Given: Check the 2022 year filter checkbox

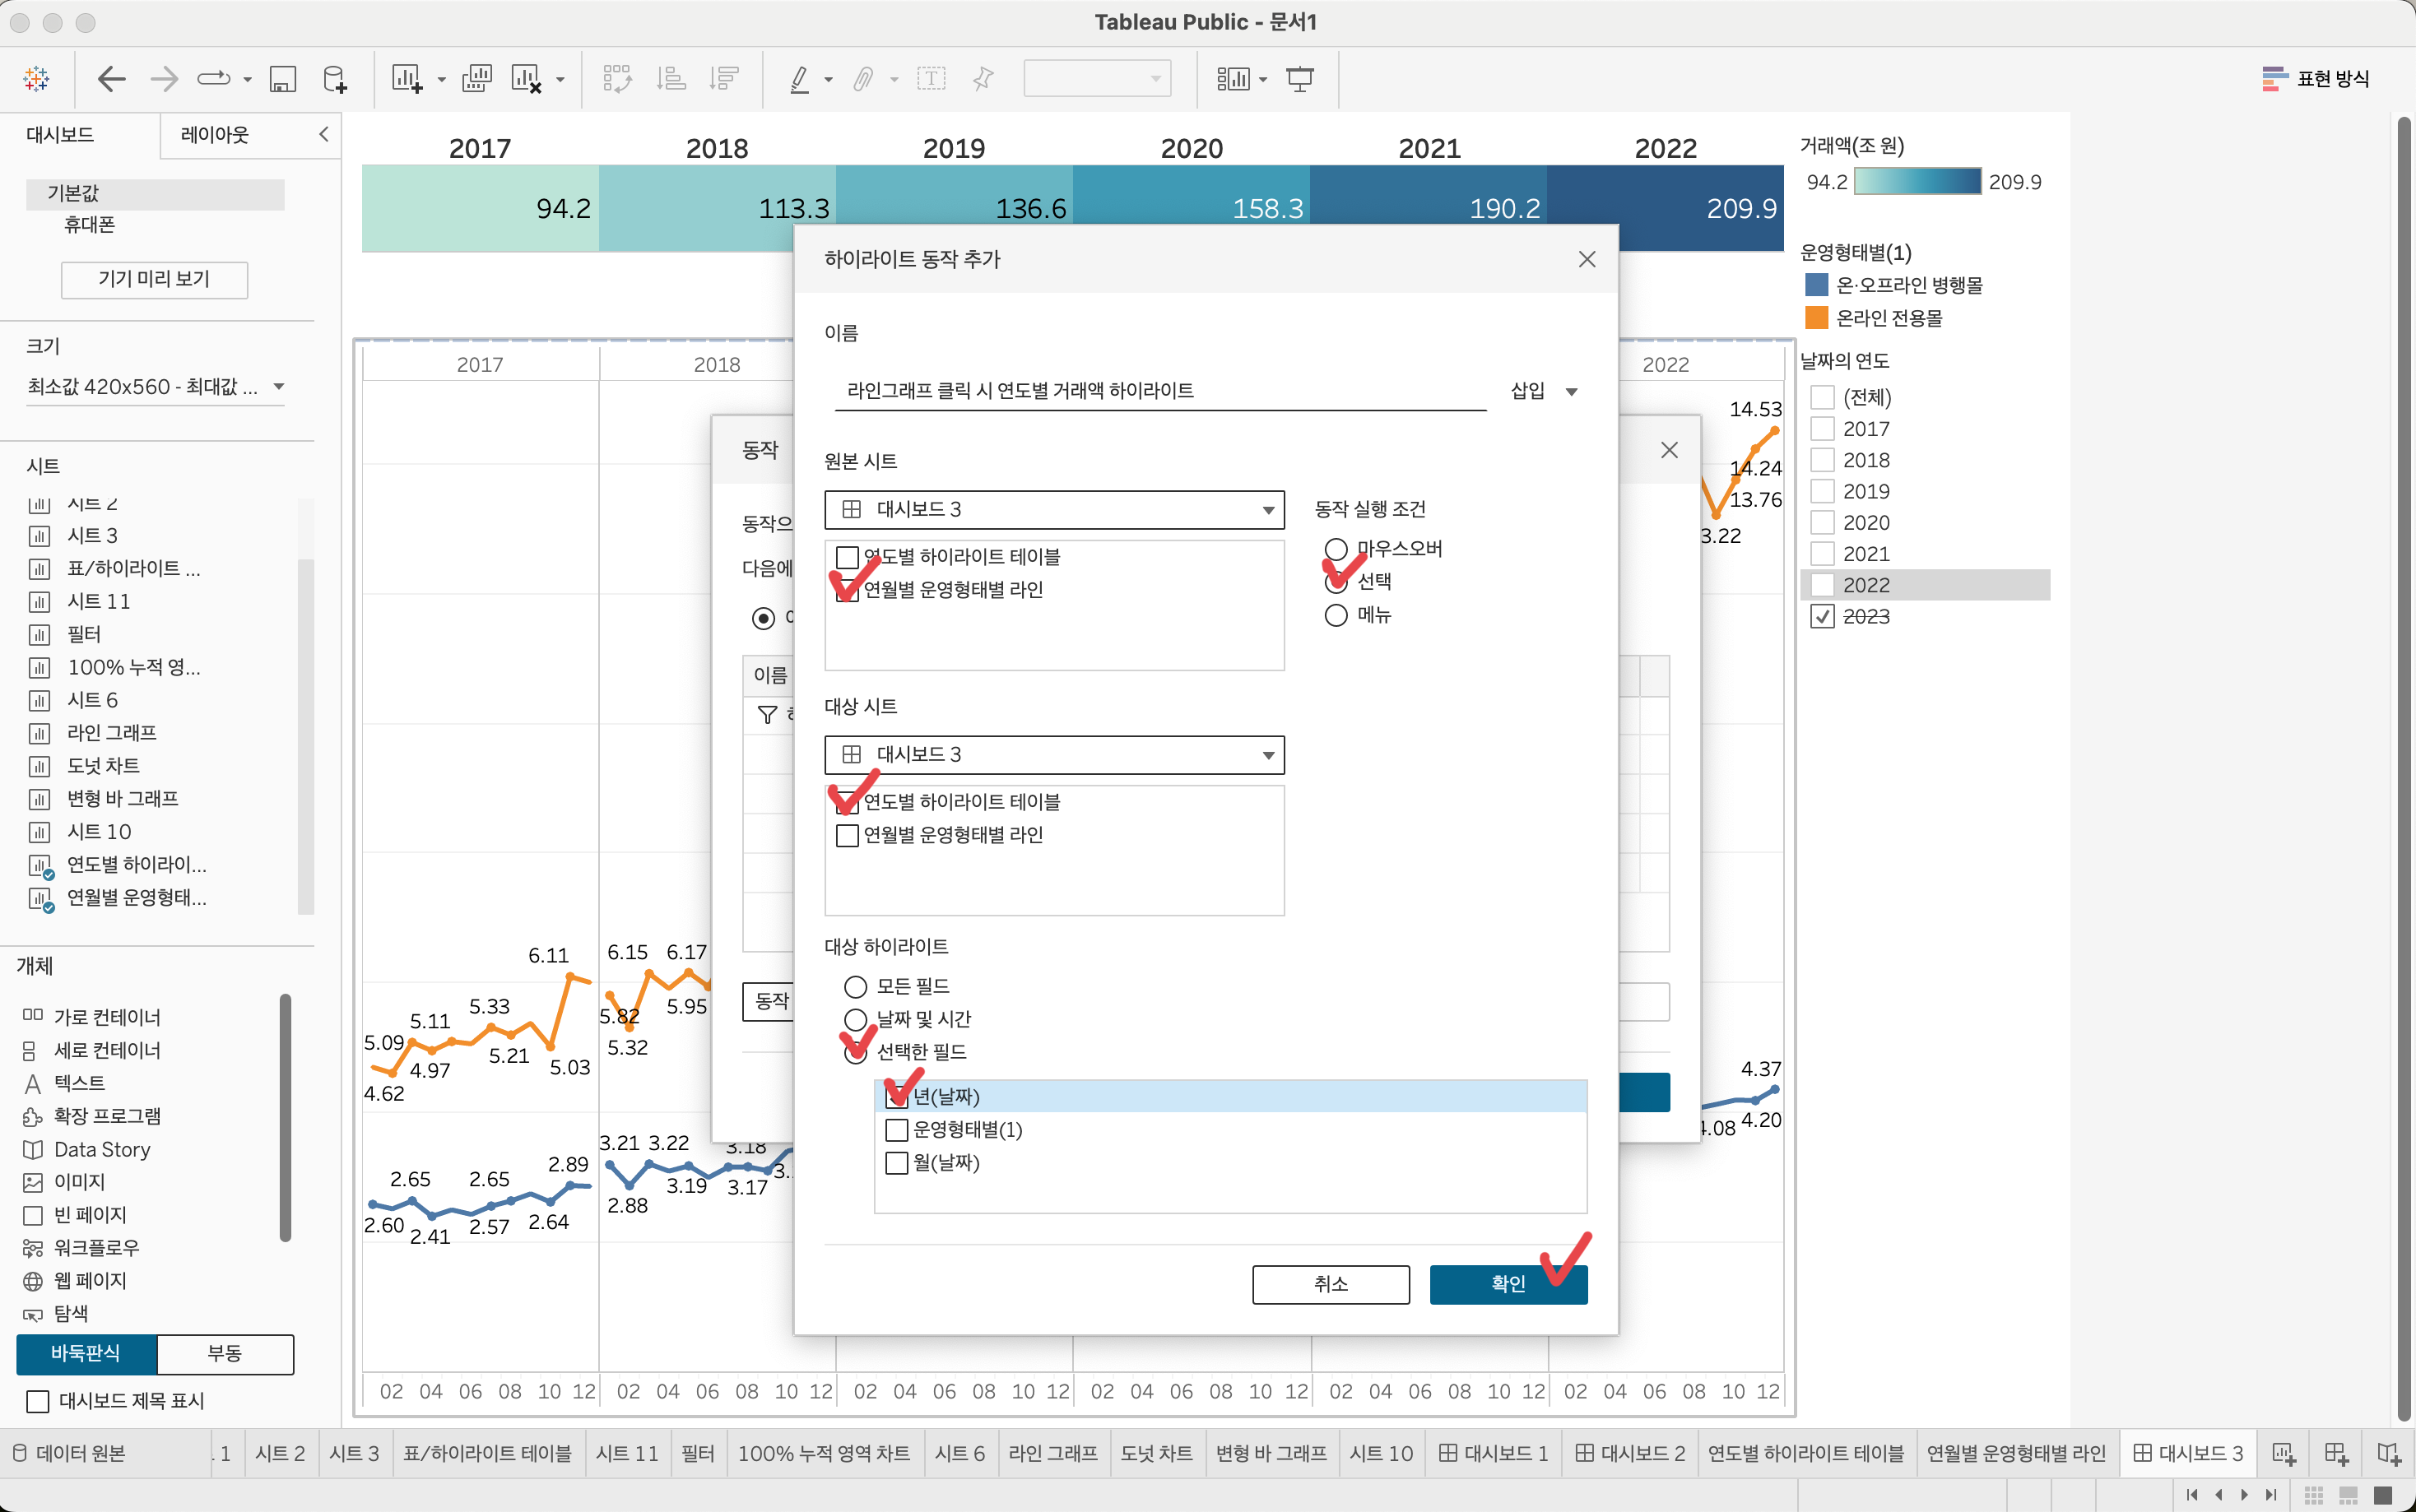Looking at the screenshot, I should click(x=1823, y=585).
